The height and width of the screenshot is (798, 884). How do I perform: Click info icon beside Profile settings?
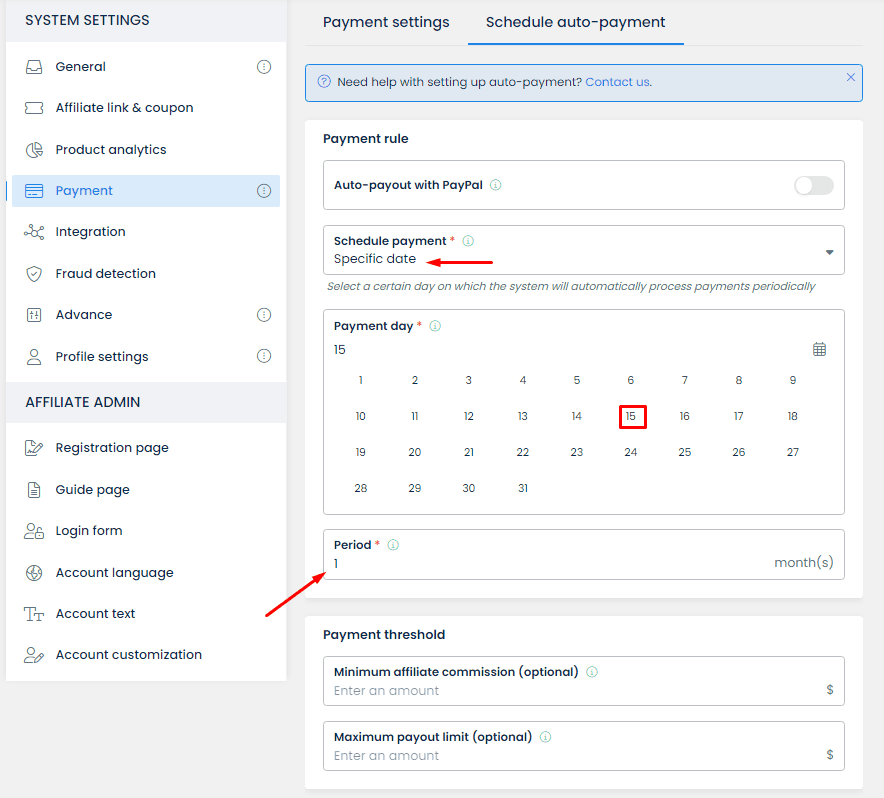(x=264, y=356)
